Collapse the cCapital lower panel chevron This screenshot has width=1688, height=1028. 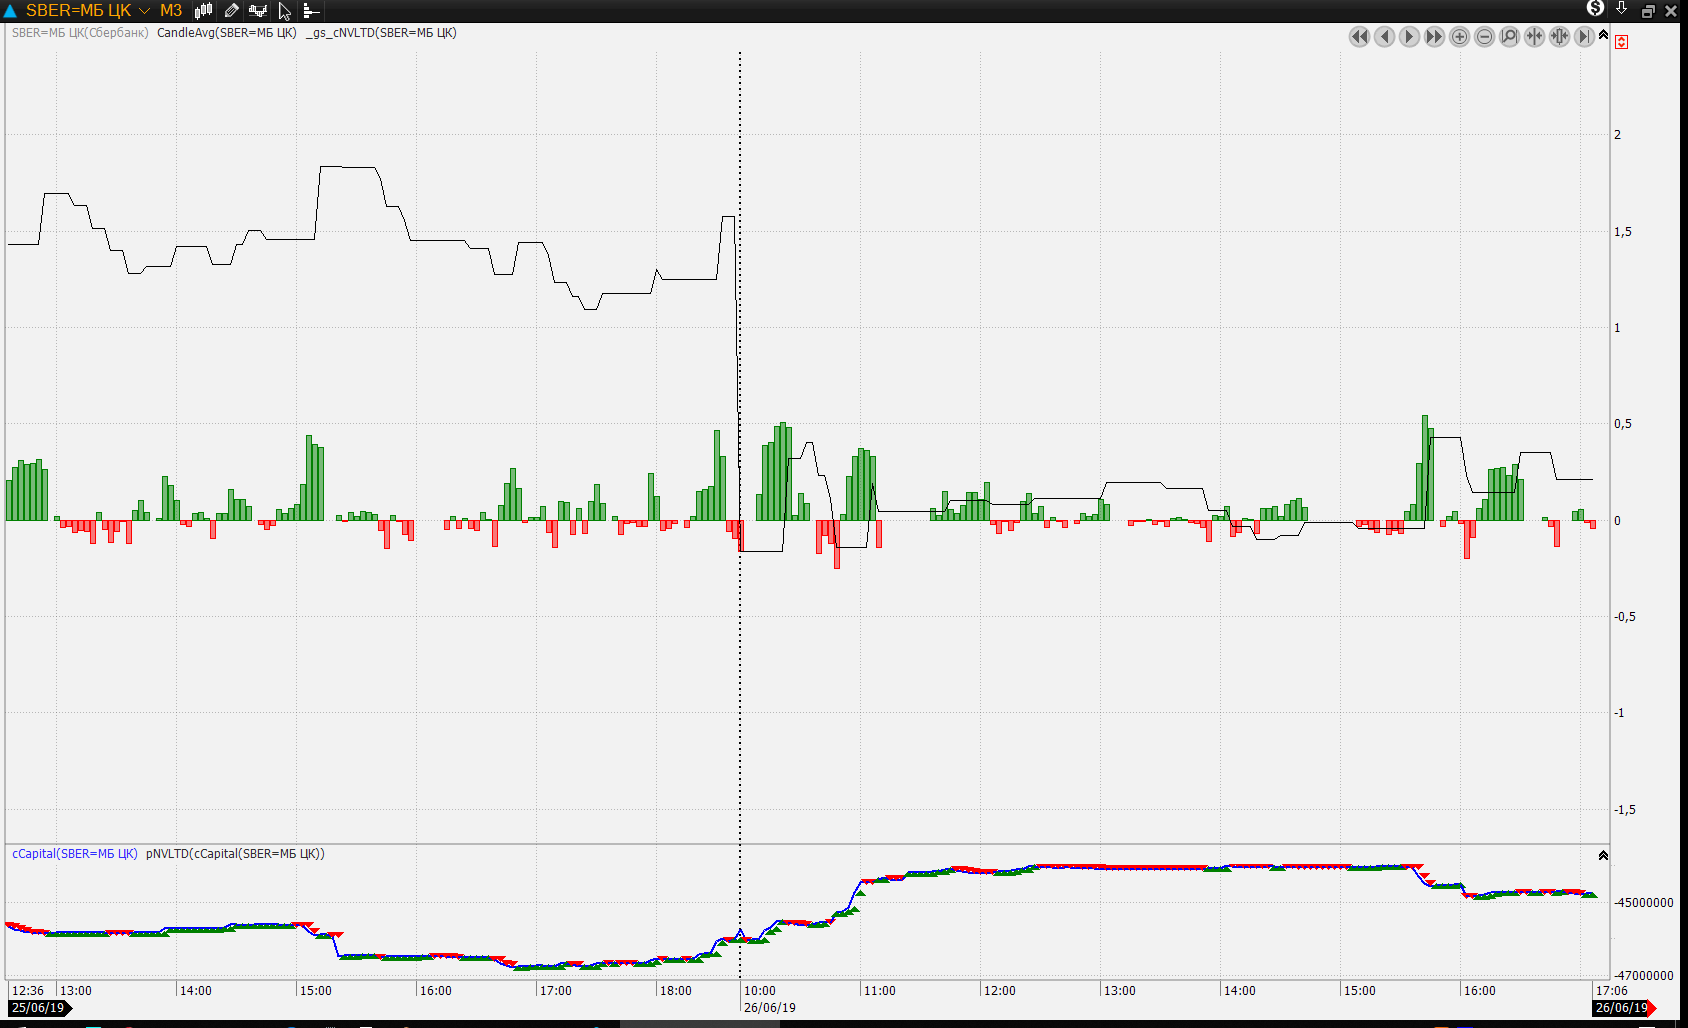pos(1603,855)
